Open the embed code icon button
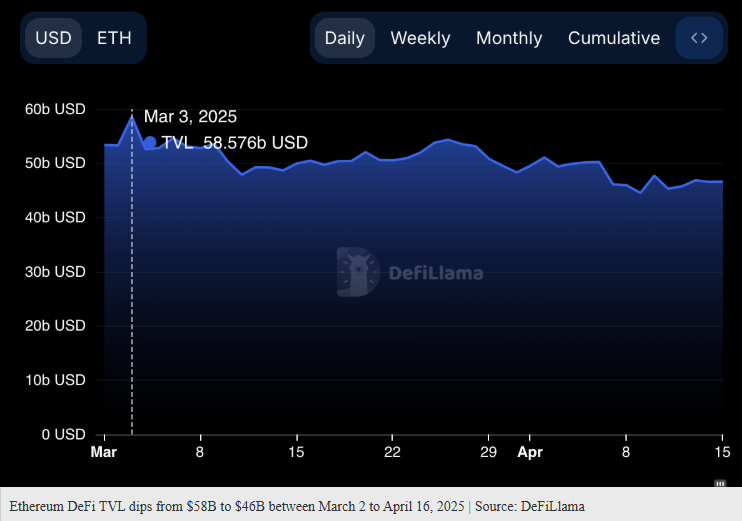This screenshot has height=521, width=742. pos(699,38)
